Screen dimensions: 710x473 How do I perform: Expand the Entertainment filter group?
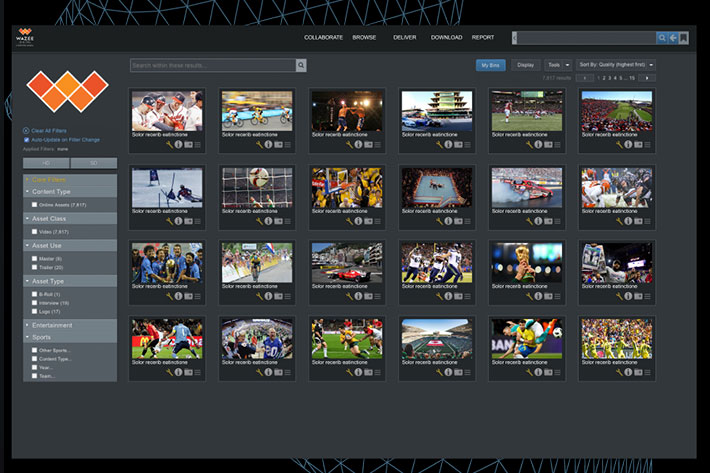click(x=70, y=325)
